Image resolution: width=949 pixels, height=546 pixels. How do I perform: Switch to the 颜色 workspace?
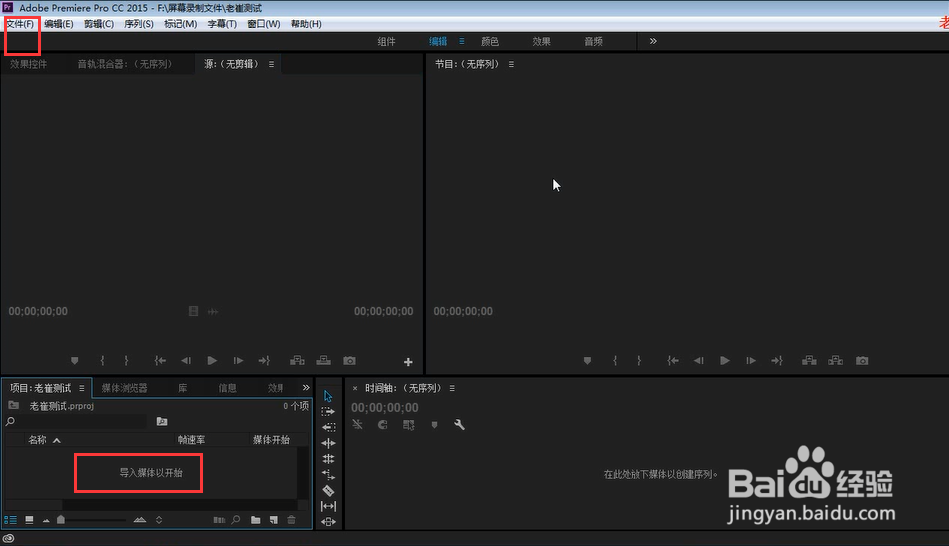pos(490,41)
